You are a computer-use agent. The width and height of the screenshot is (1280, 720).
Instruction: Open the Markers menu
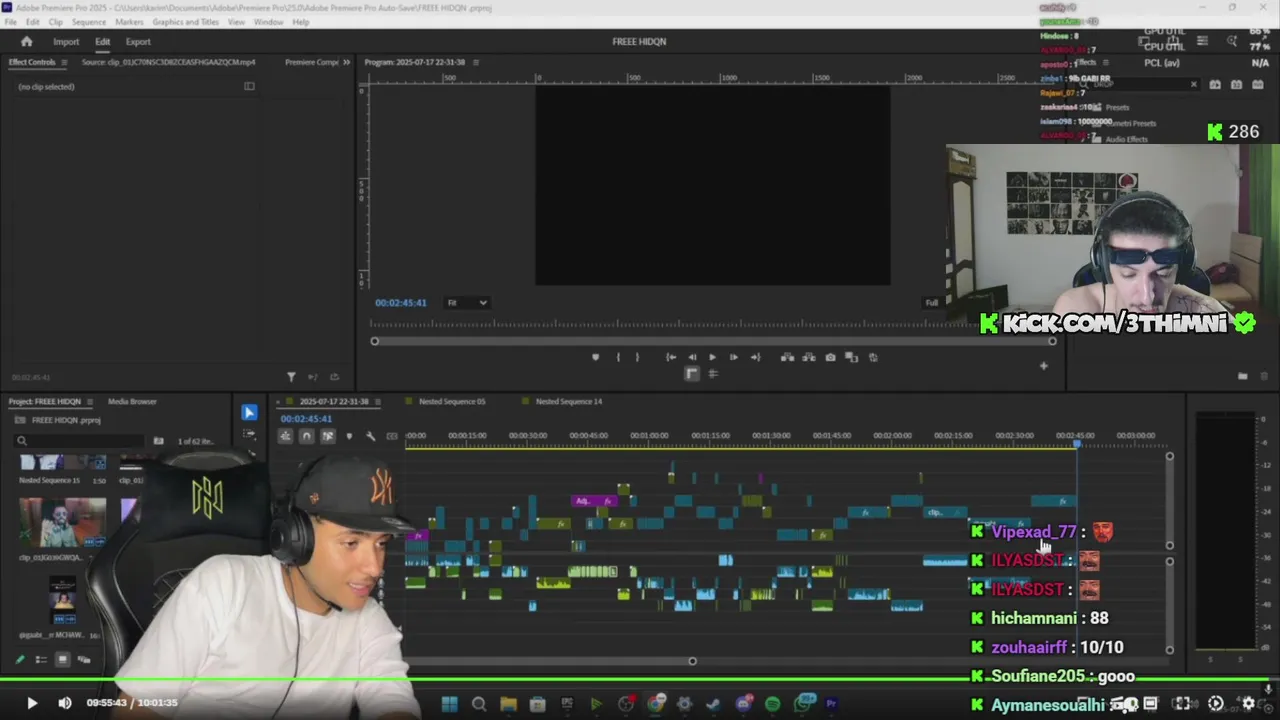pyautogui.click(x=129, y=22)
